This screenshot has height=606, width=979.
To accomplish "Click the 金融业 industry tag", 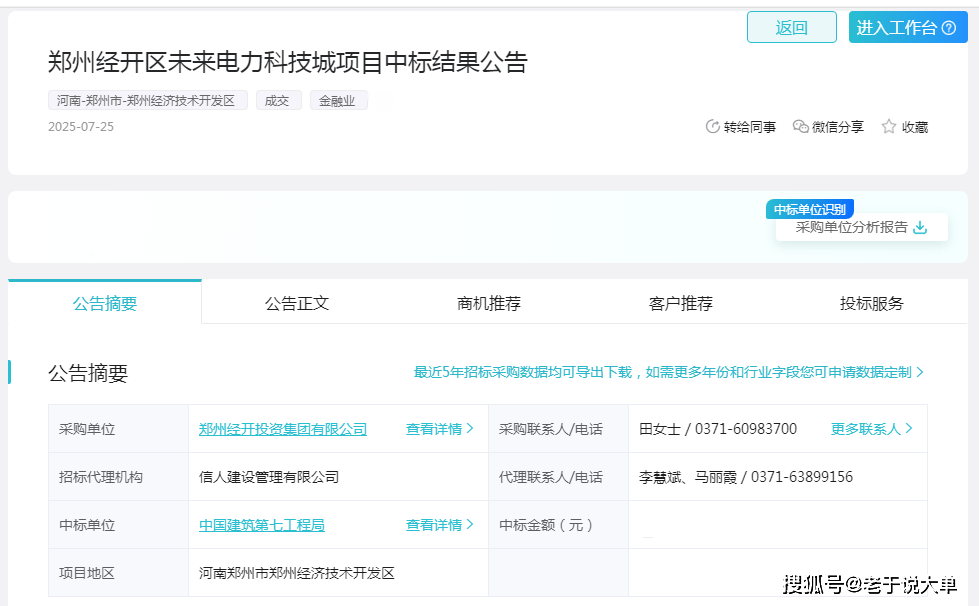I will 338,101.
